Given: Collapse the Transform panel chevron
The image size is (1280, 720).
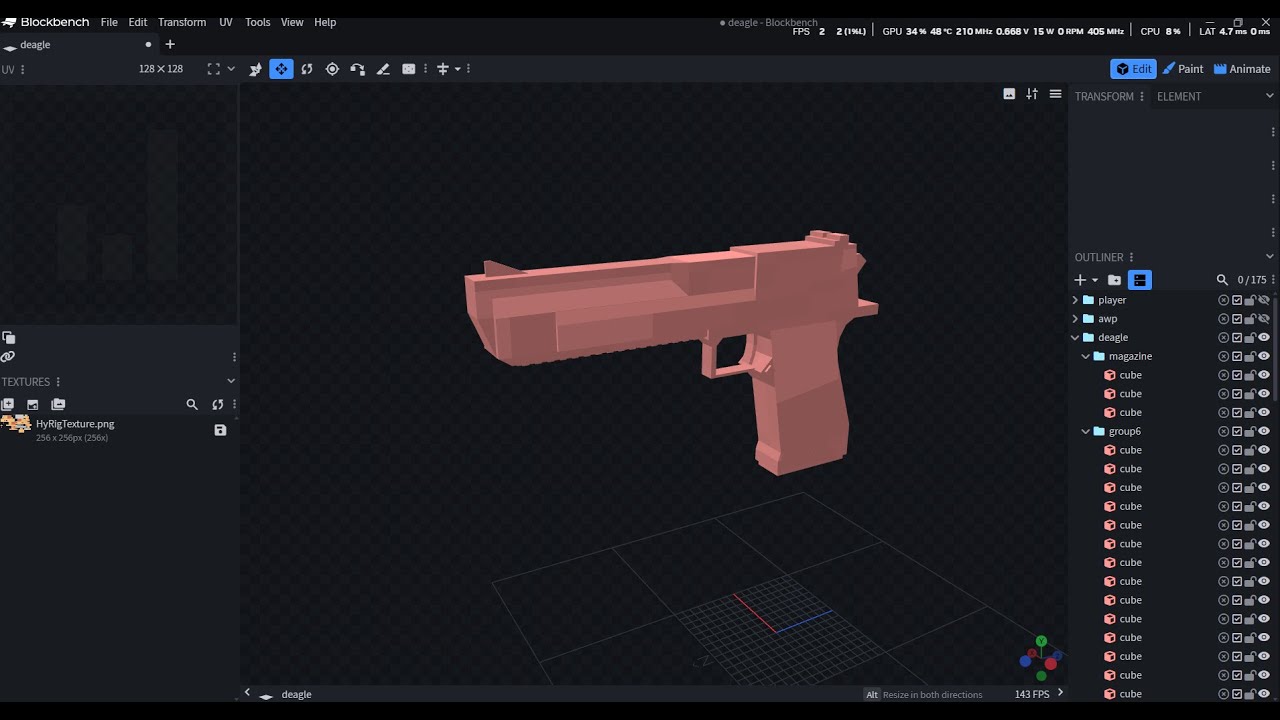Looking at the screenshot, I should click(x=1270, y=96).
